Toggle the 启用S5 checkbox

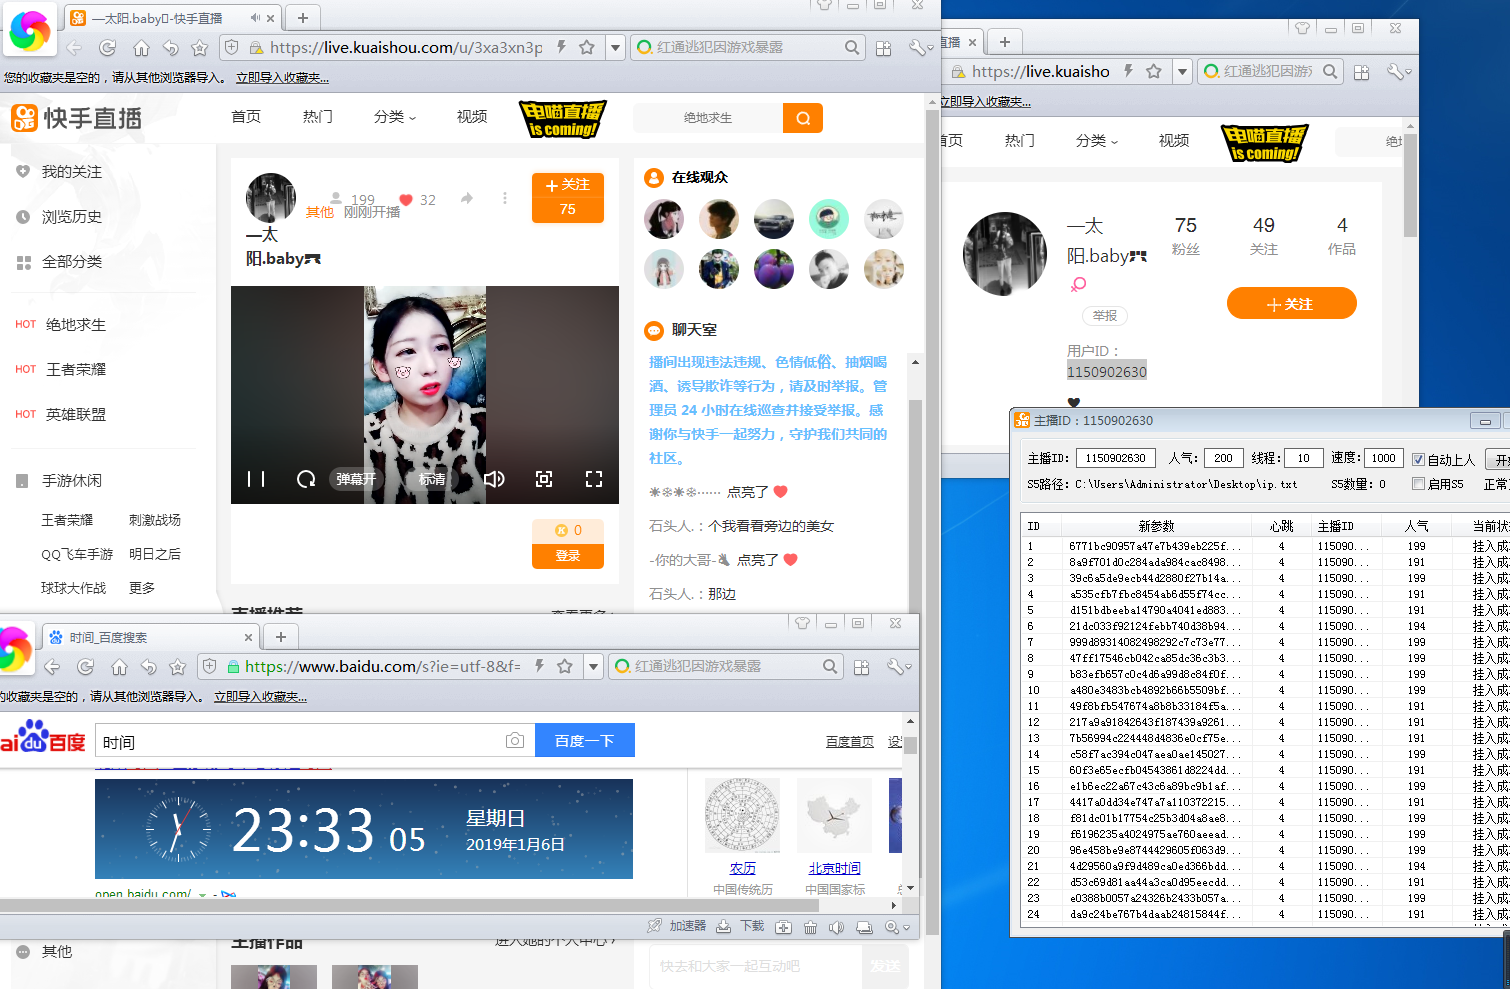[1418, 484]
